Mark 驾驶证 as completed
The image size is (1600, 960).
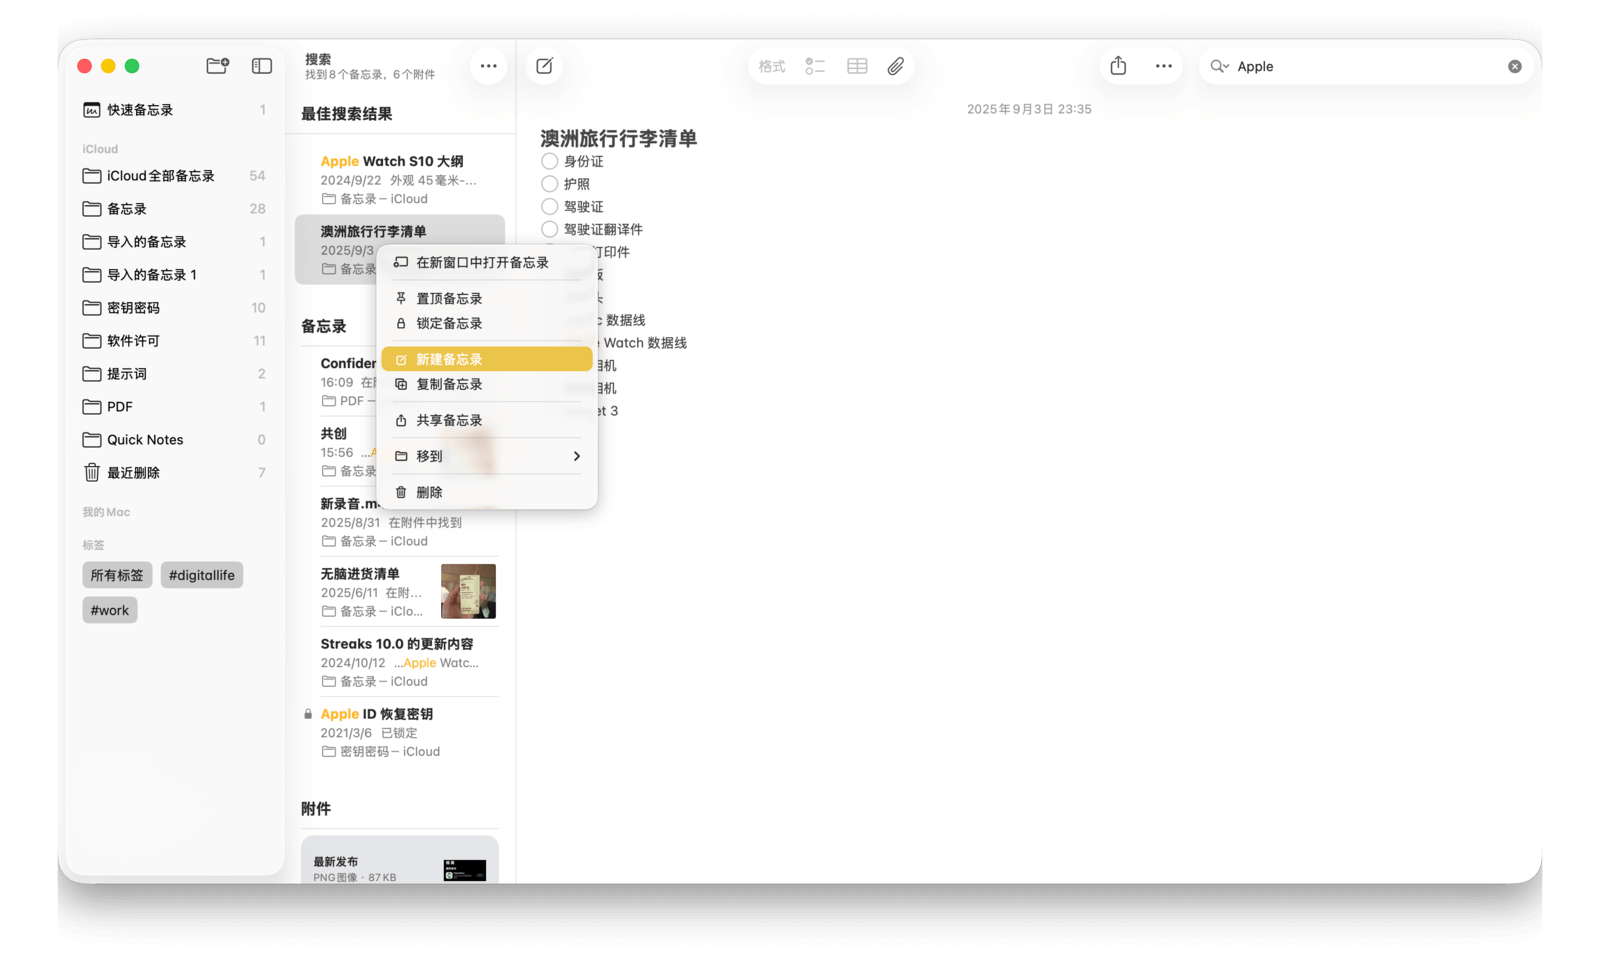[x=550, y=207]
